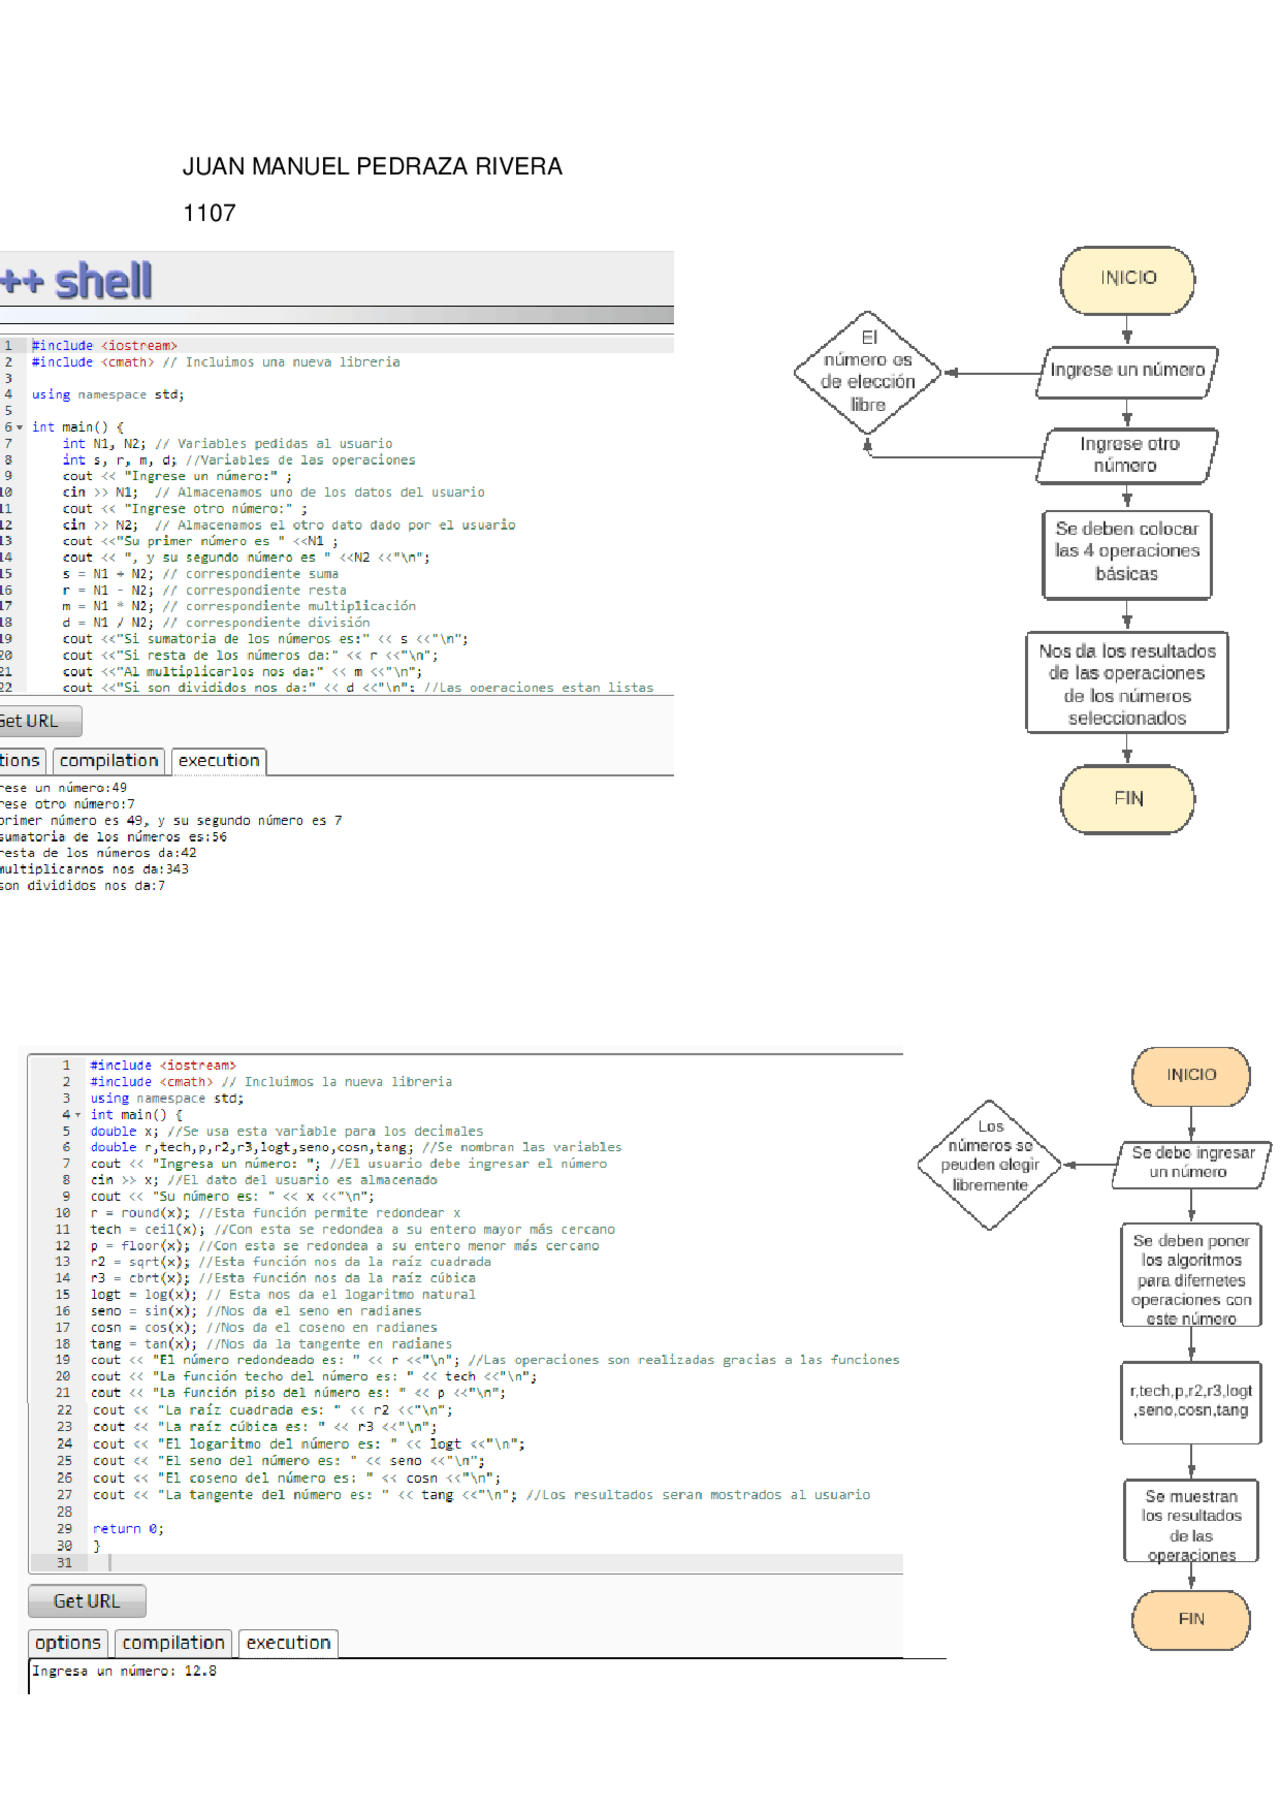The image size is (1280, 1811).
Task: Switch to compilation tab above the 49 and 7 output
Action: 108,761
